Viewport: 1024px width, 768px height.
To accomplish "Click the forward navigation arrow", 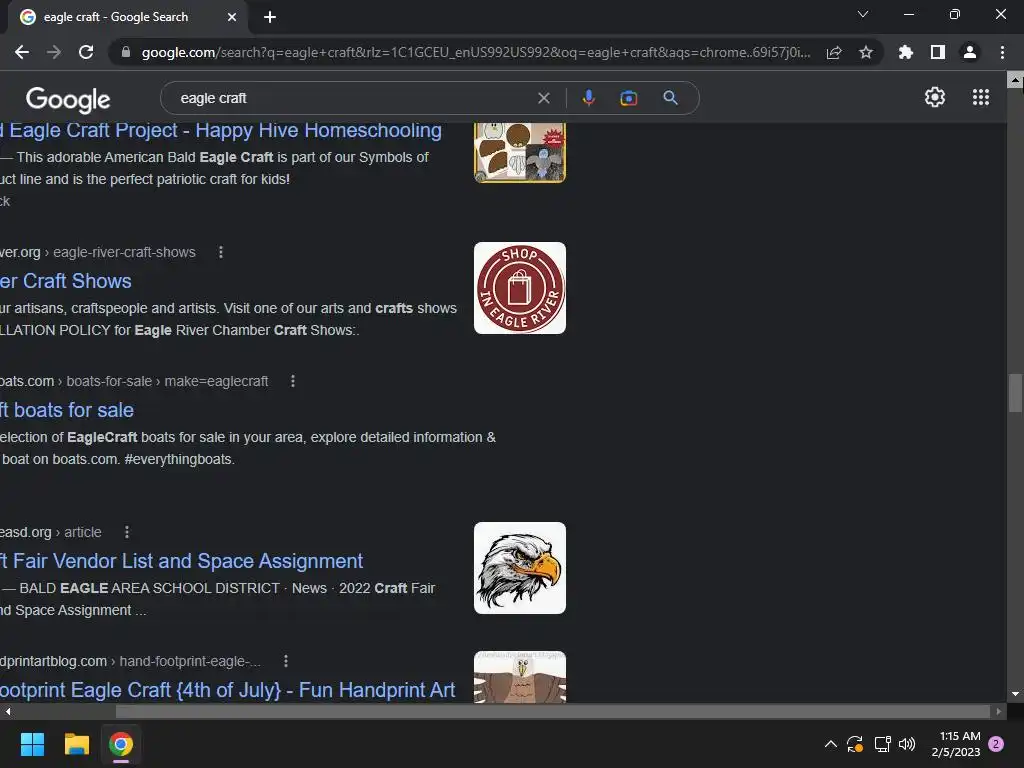I will 54,52.
